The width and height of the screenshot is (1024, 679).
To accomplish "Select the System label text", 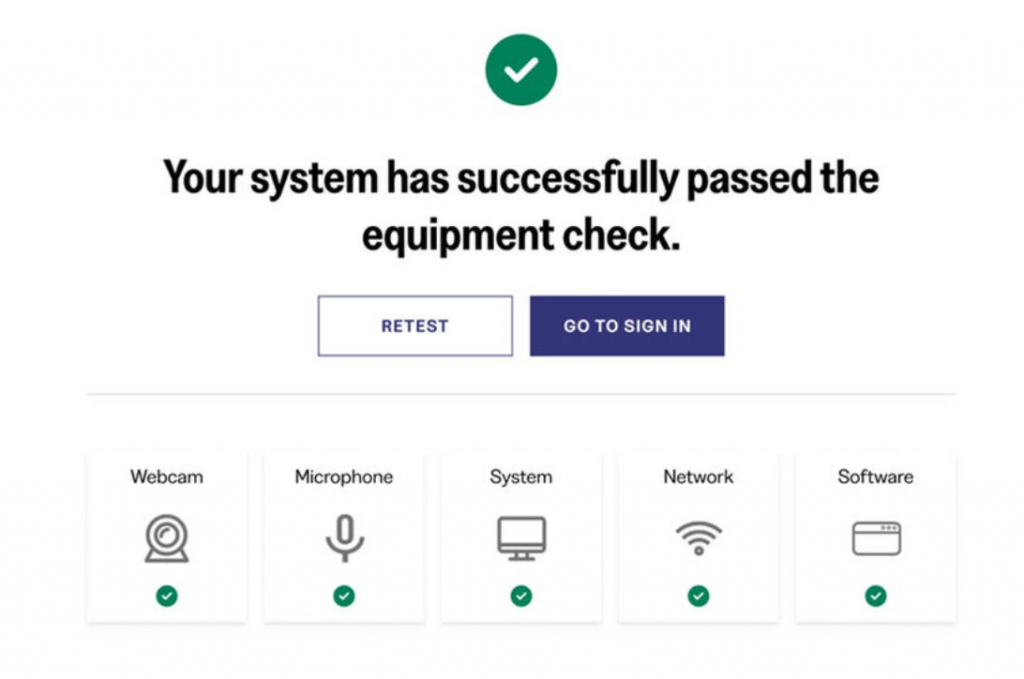I will 521,477.
